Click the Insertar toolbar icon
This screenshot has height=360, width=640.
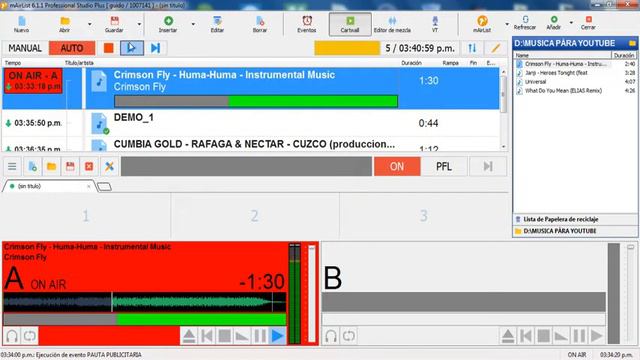tap(168, 24)
